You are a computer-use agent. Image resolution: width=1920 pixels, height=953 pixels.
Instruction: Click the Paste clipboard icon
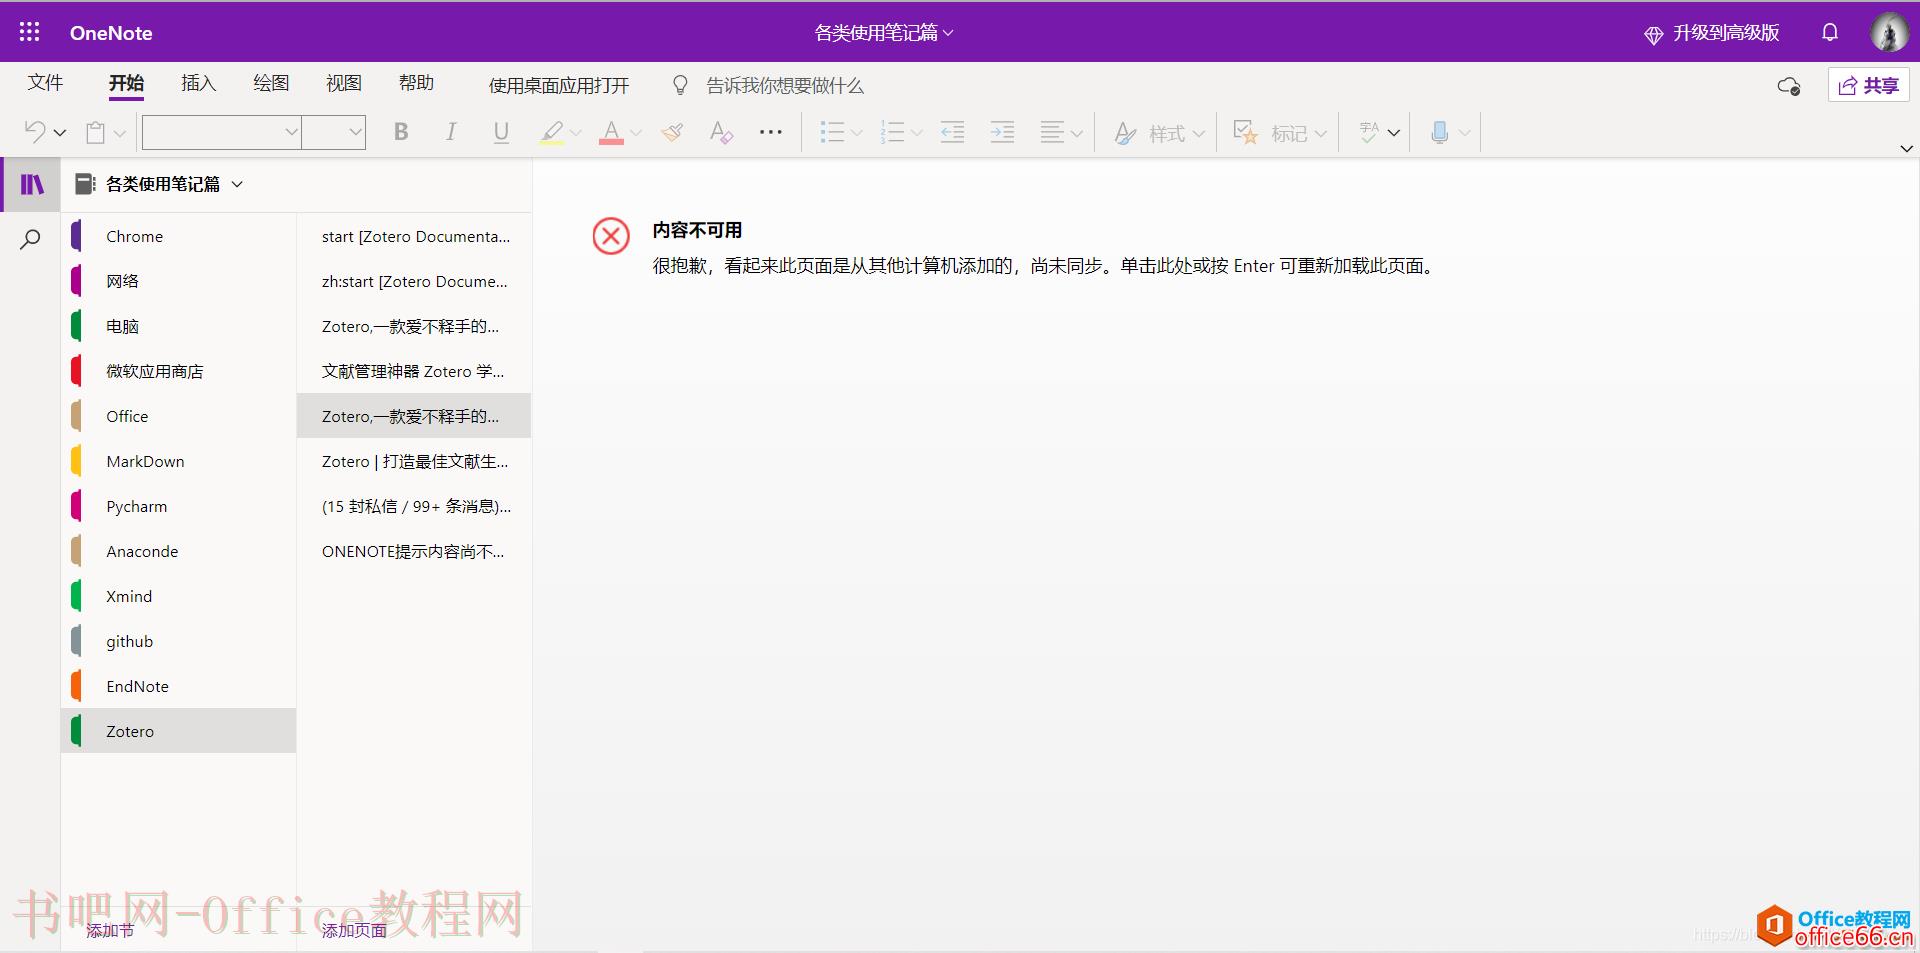[x=96, y=132]
